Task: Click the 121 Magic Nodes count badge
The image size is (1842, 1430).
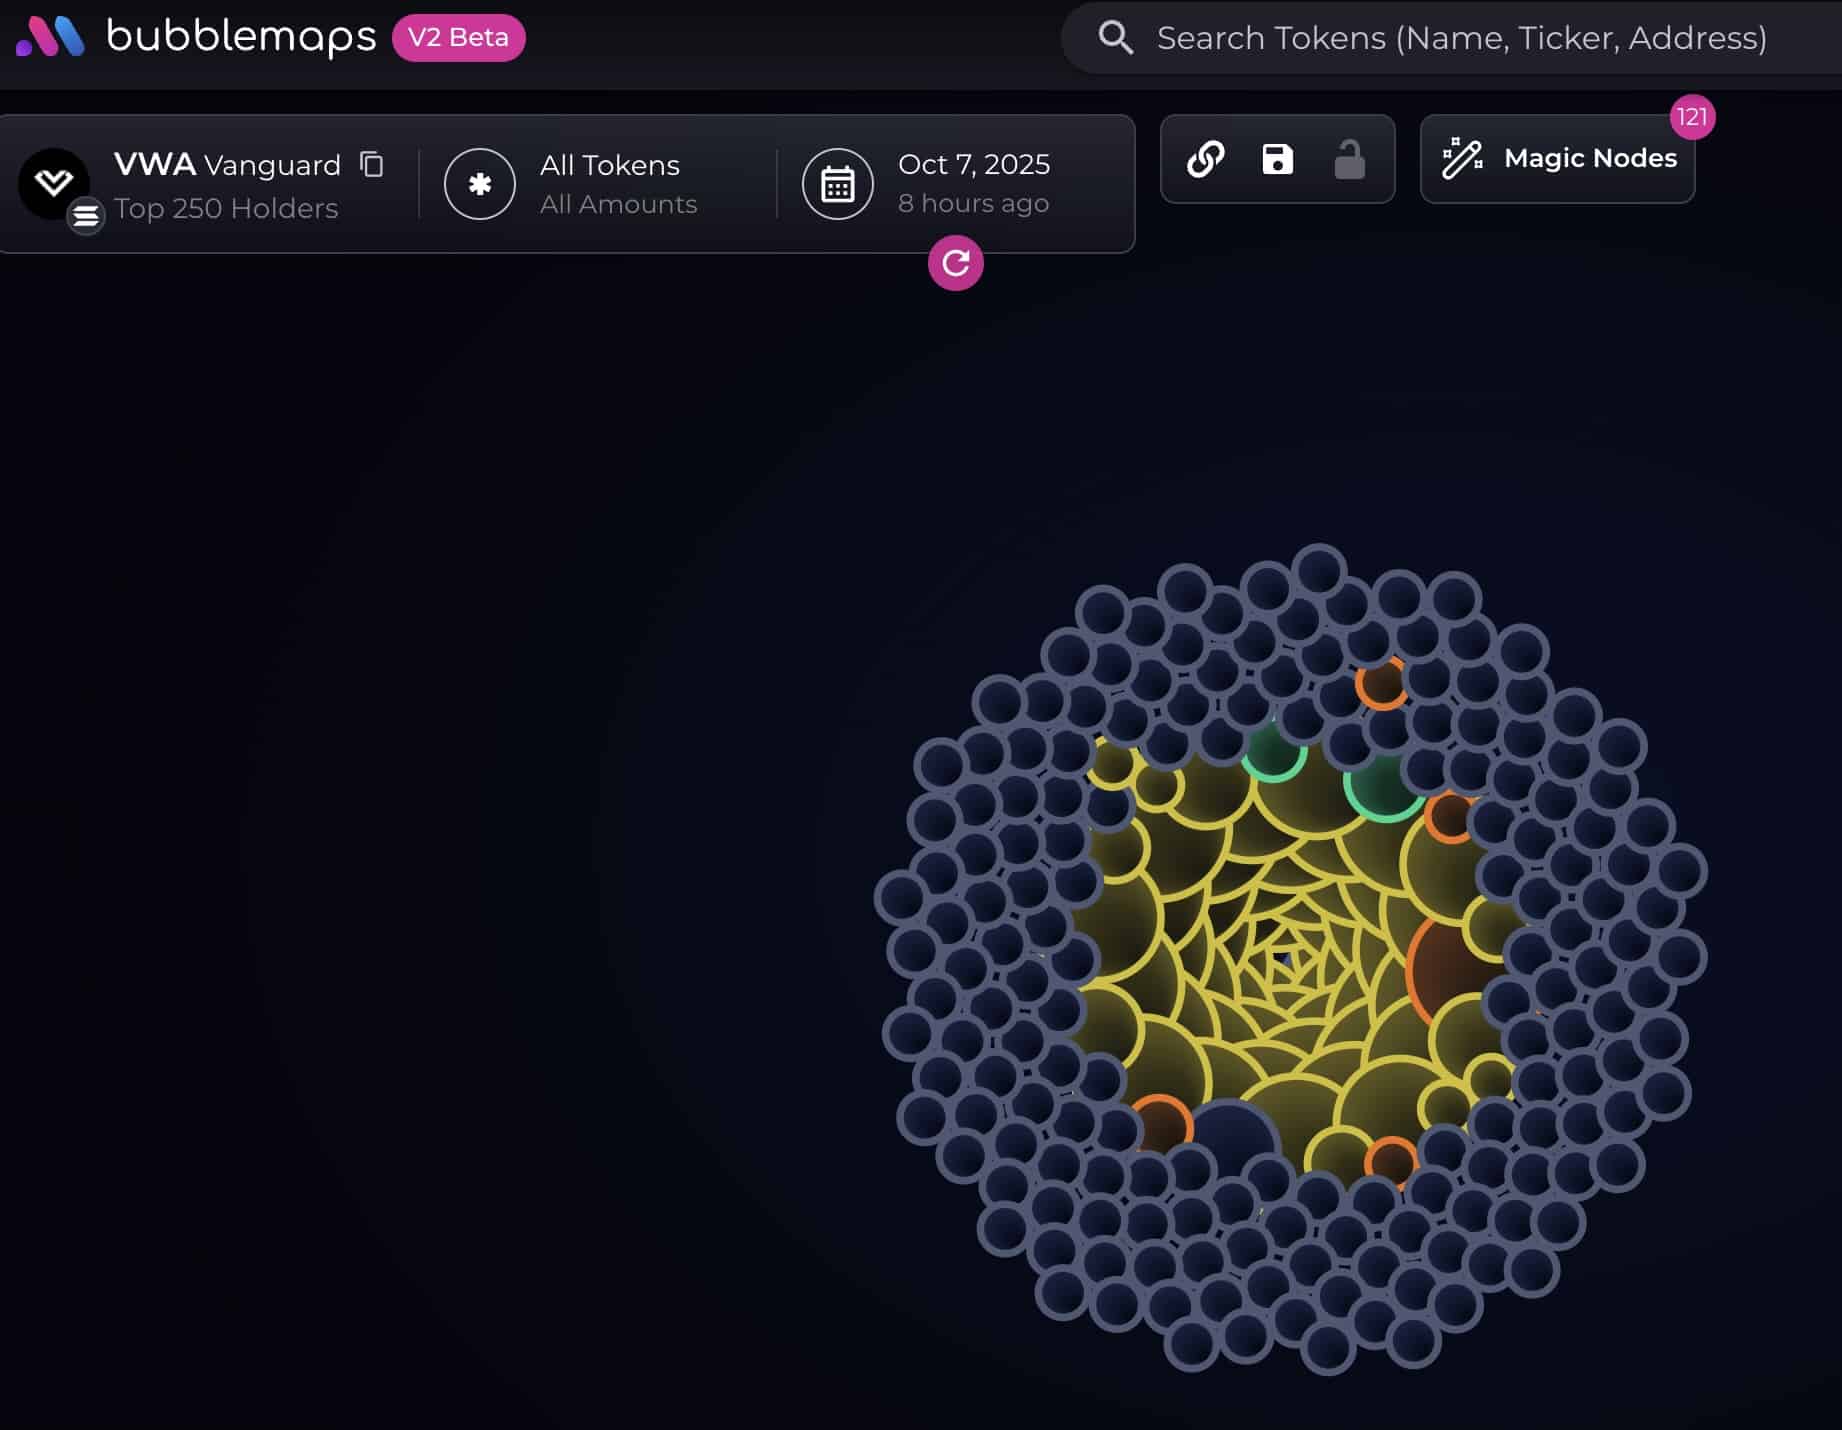Action: (x=1692, y=117)
